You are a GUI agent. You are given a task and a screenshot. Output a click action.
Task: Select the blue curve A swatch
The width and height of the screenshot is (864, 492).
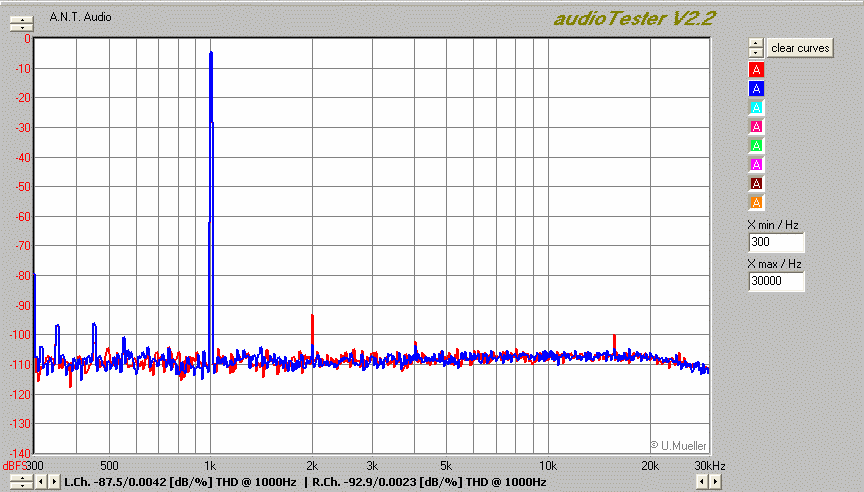(756, 88)
